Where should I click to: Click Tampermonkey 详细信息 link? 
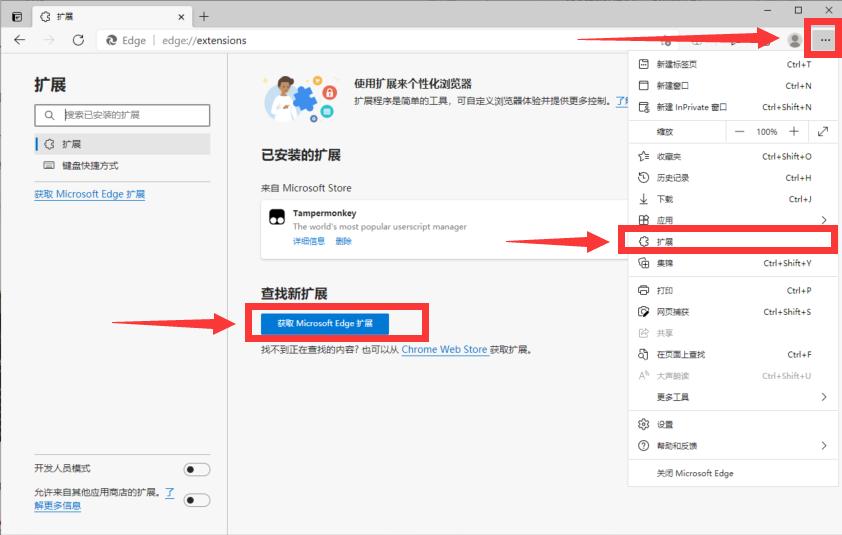(x=309, y=241)
